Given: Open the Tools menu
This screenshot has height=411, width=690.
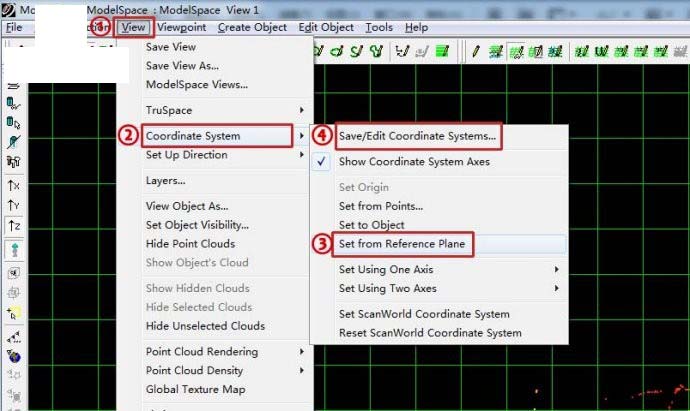Looking at the screenshot, I should [x=379, y=28].
